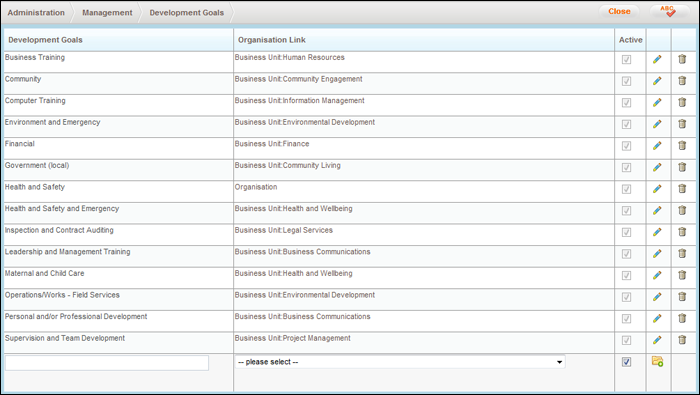This screenshot has width=700, height=395.
Task: Click the new development goal text field
Action: coord(107,363)
